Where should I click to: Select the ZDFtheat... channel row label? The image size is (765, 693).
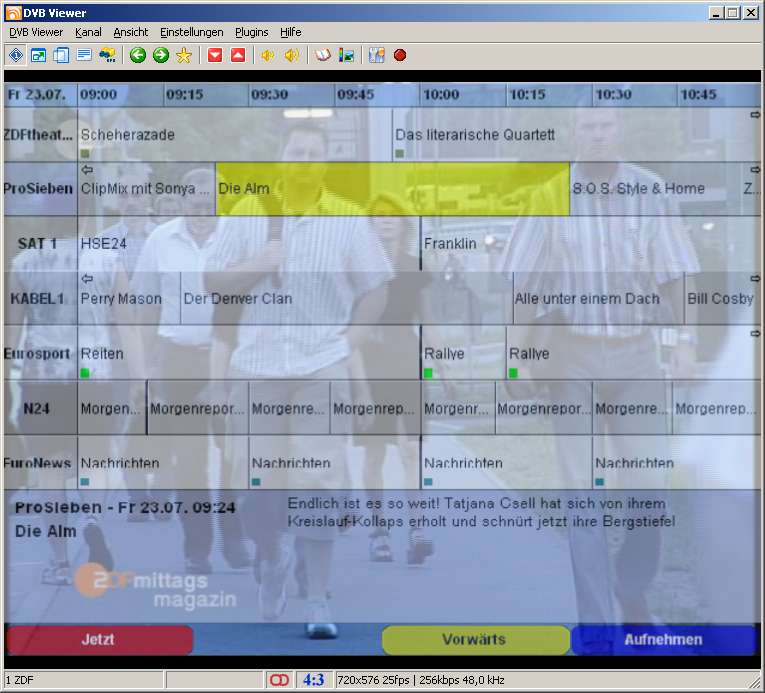pos(40,135)
